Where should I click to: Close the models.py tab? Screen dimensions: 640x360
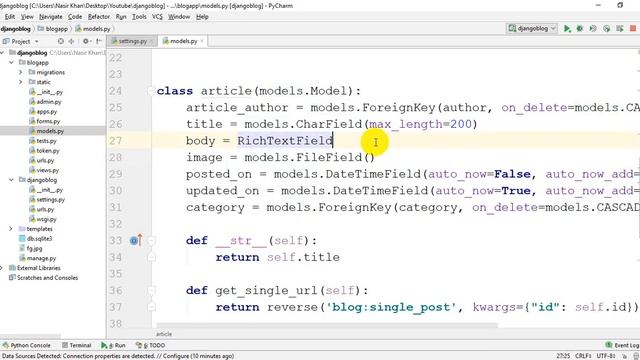[202, 41]
